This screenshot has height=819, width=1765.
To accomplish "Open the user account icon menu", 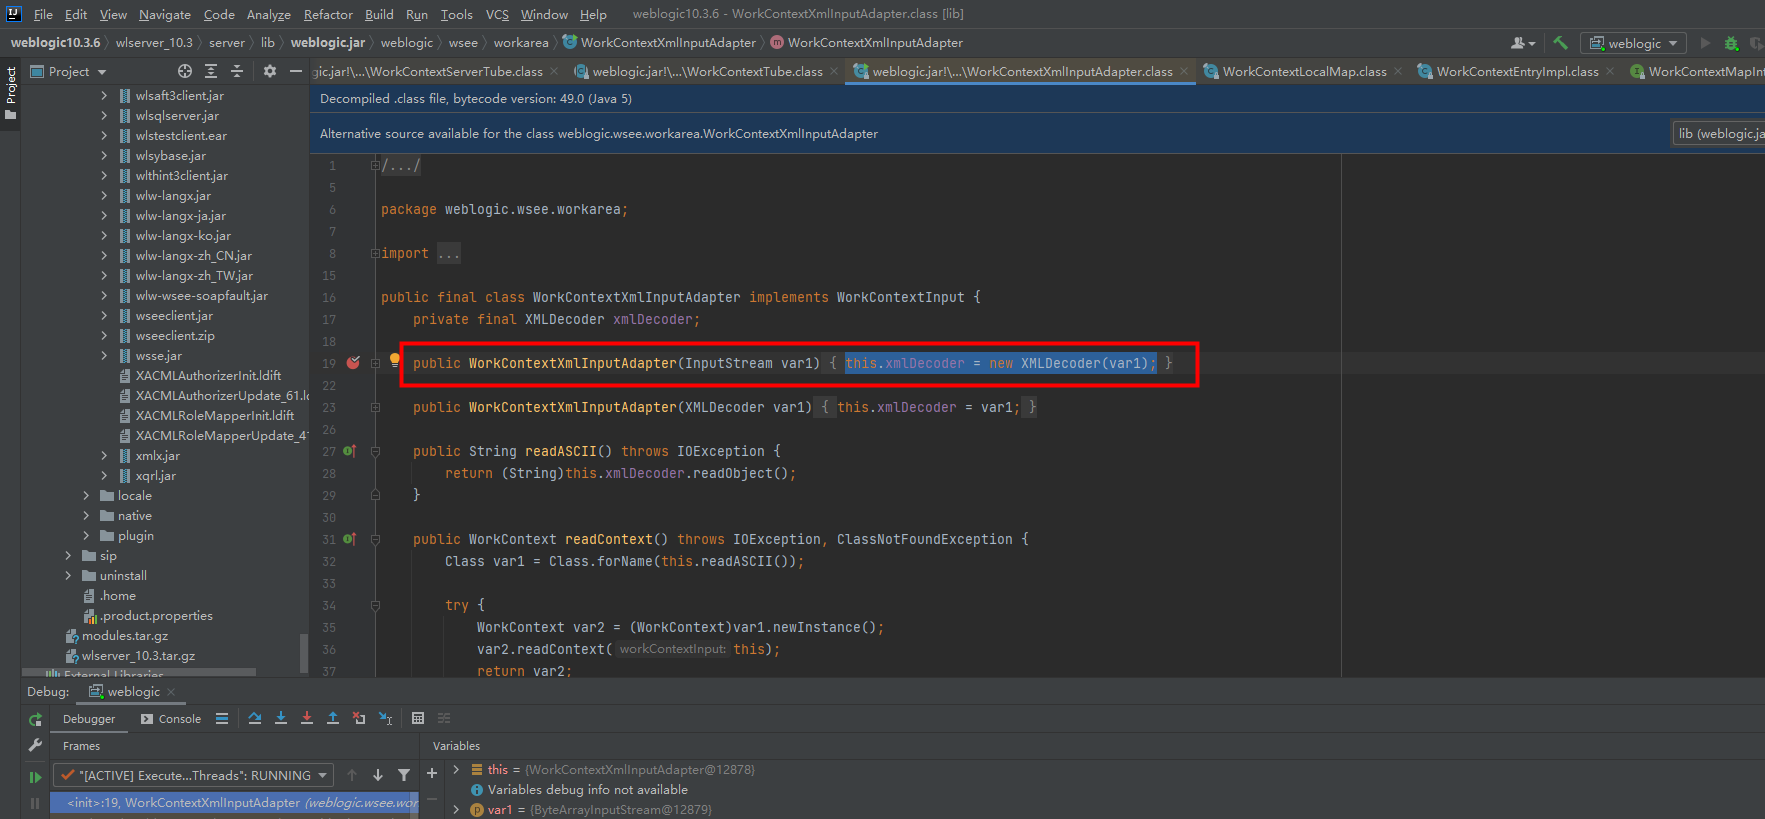I will click(x=1523, y=43).
